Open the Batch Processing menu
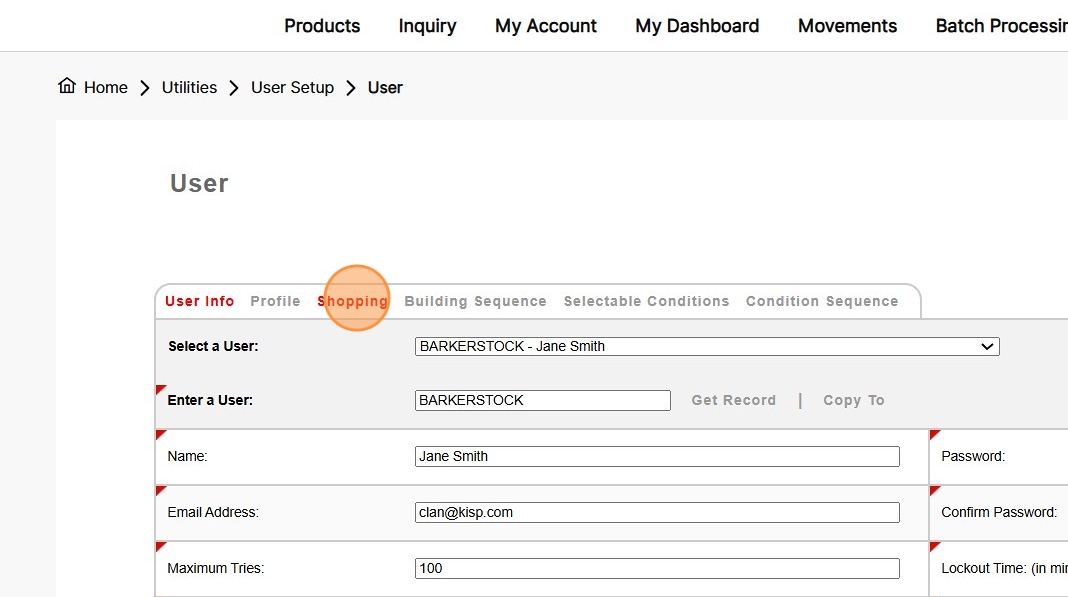The image size is (1068, 597). click(x=1000, y=26)
